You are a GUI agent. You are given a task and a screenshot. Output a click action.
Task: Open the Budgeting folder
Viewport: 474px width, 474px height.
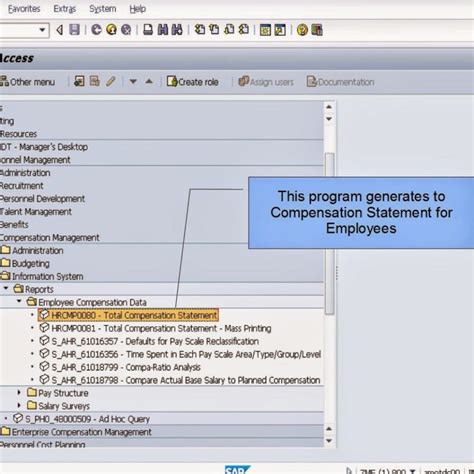coord(25,263)
